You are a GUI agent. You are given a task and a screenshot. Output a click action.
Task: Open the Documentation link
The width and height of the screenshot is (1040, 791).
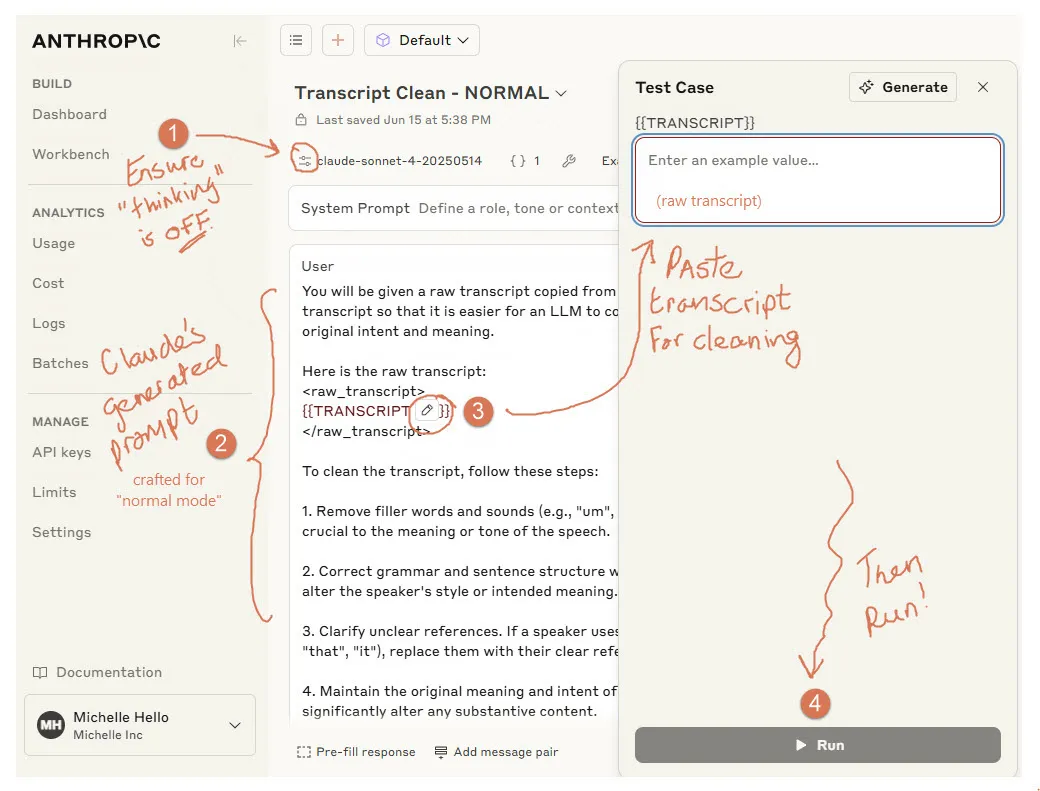98,672
